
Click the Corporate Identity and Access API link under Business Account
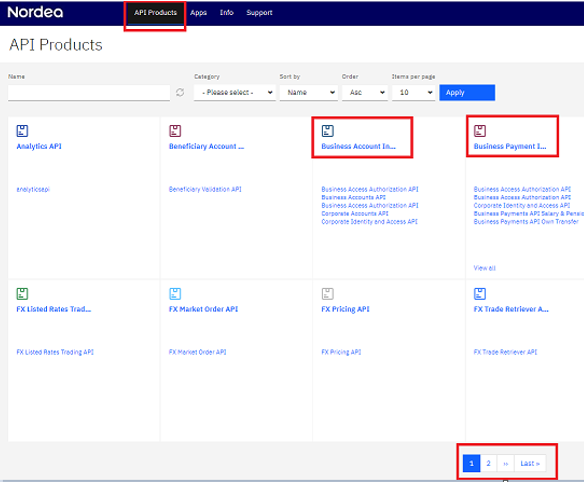pos(369,222)
